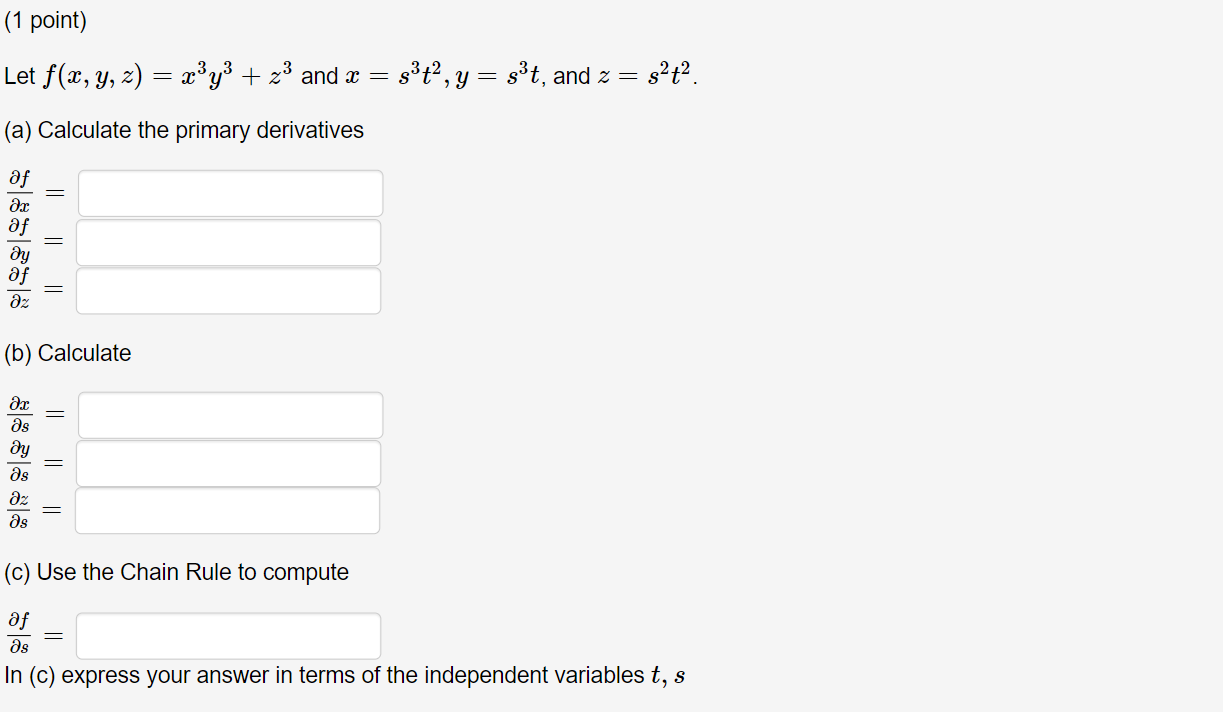Click the ∂x/∂s answer input box
Image resolution: width=1223 pixels, height=712 pixels.
[230, 414]
